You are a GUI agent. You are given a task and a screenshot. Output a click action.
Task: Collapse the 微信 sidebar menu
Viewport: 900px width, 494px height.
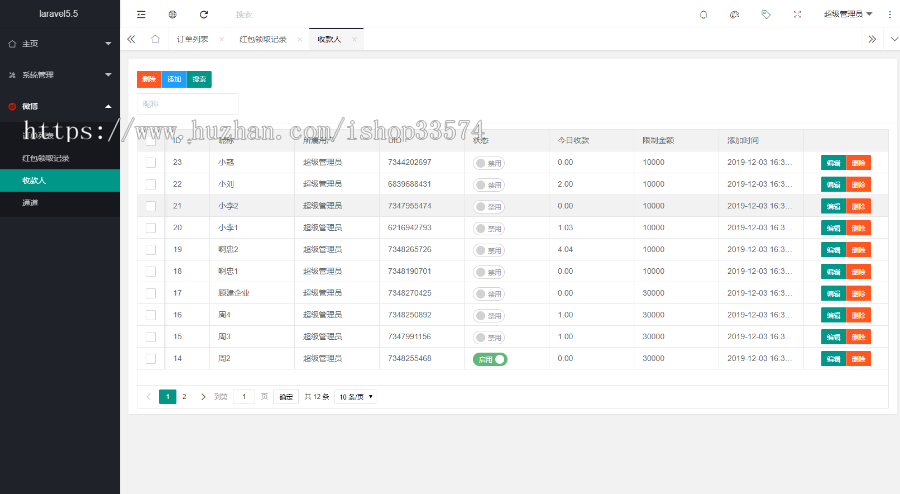click(x=60, y=106)
